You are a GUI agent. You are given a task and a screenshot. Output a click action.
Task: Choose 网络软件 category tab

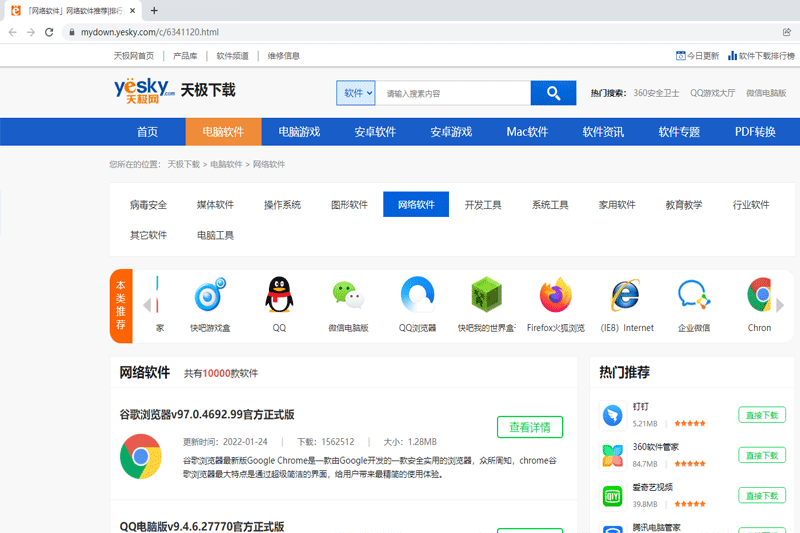[416, 204]
